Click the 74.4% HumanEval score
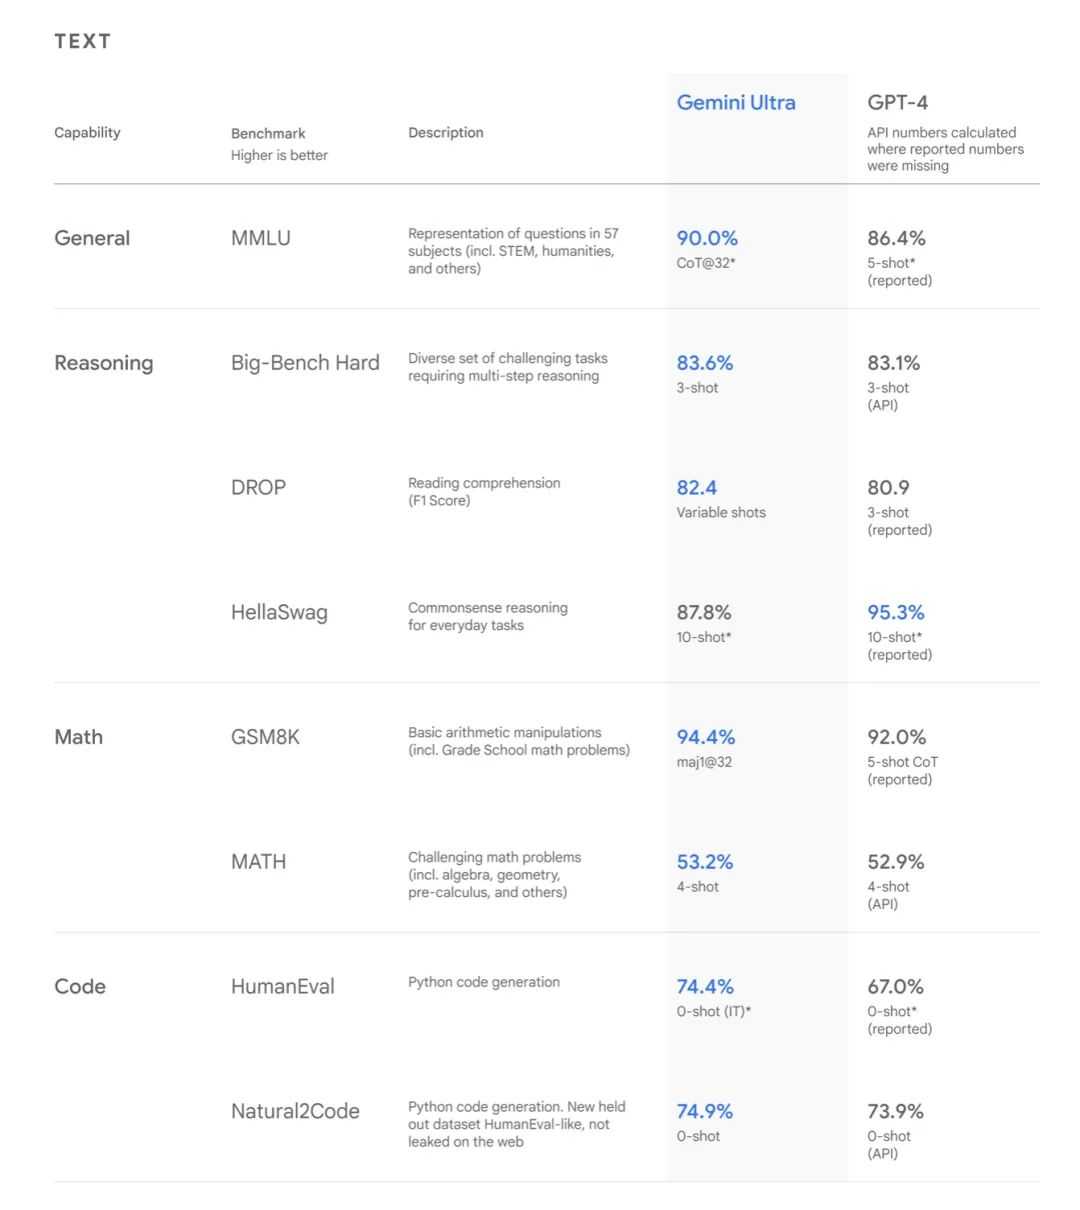 click(705, 987)
